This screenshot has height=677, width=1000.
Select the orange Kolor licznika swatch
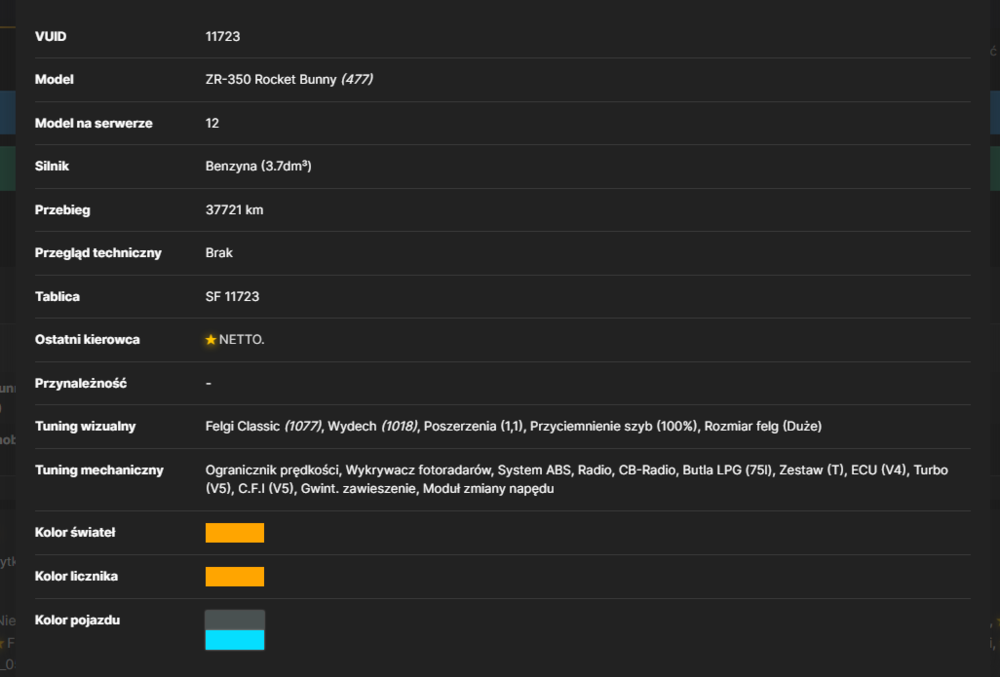235,576
